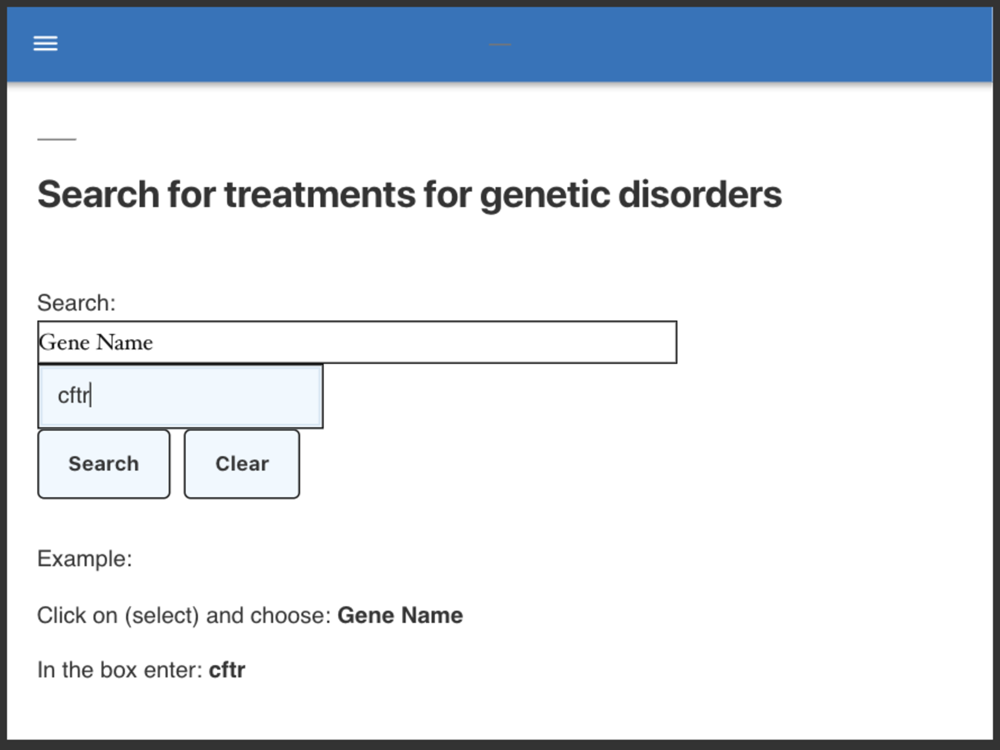The width and height of the screenshot is (1000, 750).
Task: Click the "In the box enter:" text
Action: pos(119,670)
